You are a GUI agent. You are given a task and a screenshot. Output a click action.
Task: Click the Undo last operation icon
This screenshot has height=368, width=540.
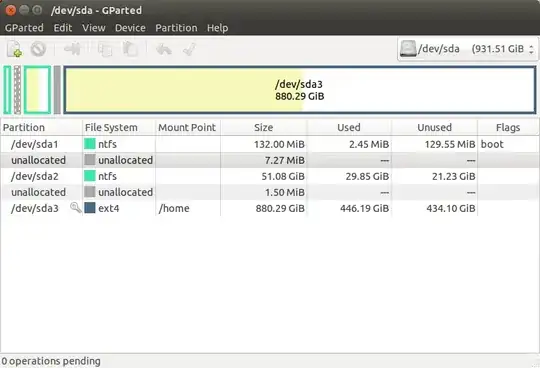click(164, 49)
